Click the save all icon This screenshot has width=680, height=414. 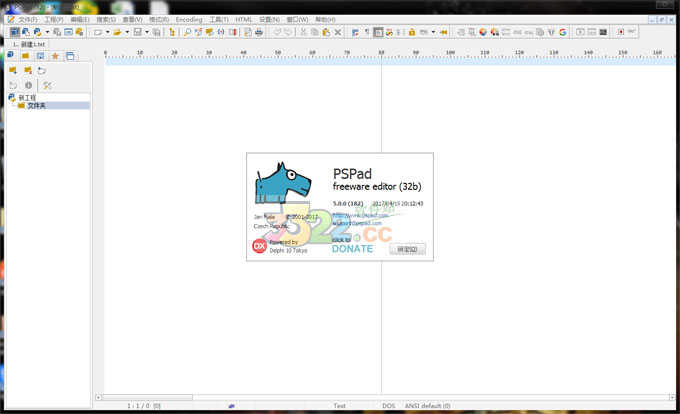(156, 32)
